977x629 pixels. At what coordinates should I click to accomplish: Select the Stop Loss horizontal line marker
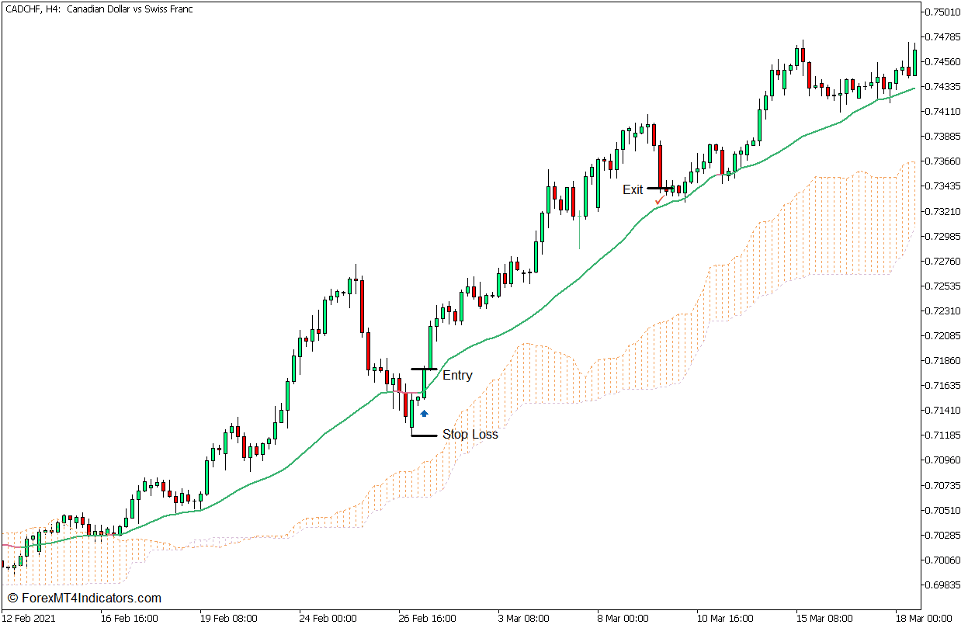pyautogui.click(x=424, y=435)
